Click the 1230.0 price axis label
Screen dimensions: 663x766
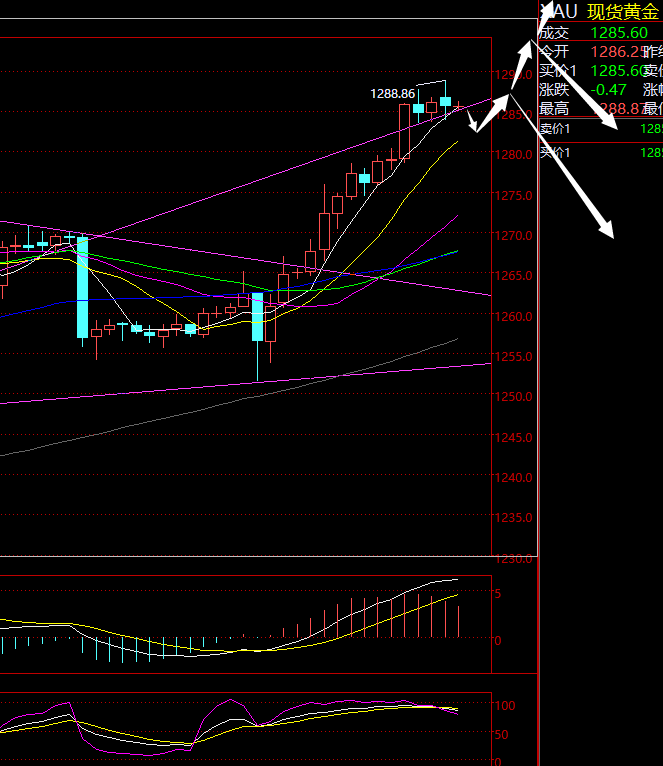[513, 559]
